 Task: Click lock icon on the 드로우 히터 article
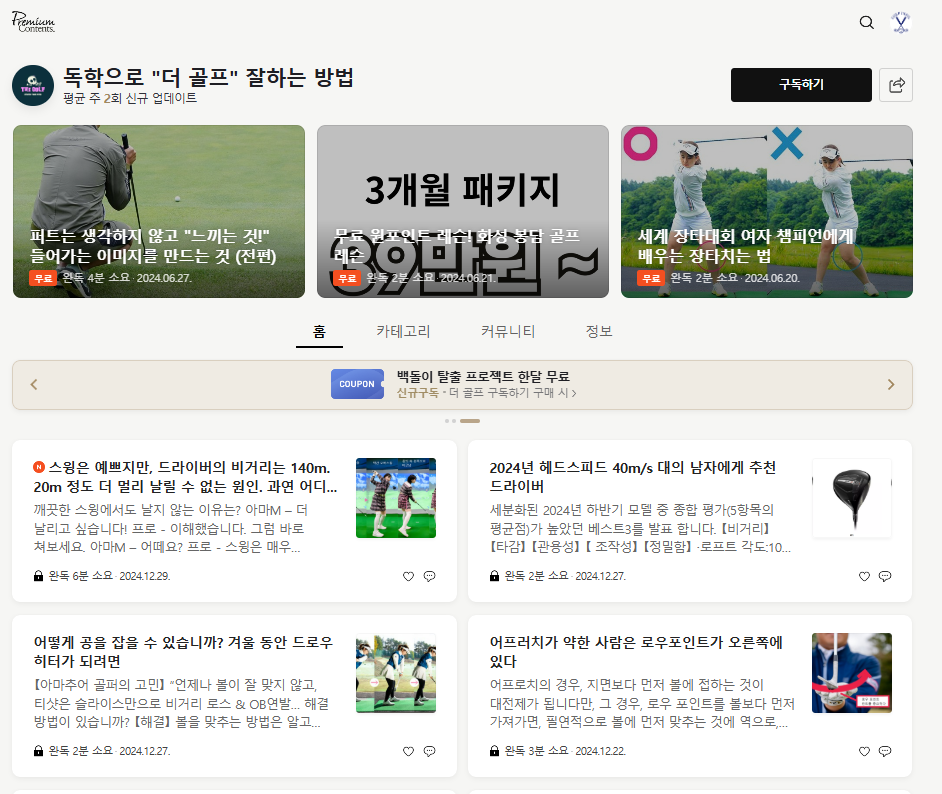click(x=38, y=751)
